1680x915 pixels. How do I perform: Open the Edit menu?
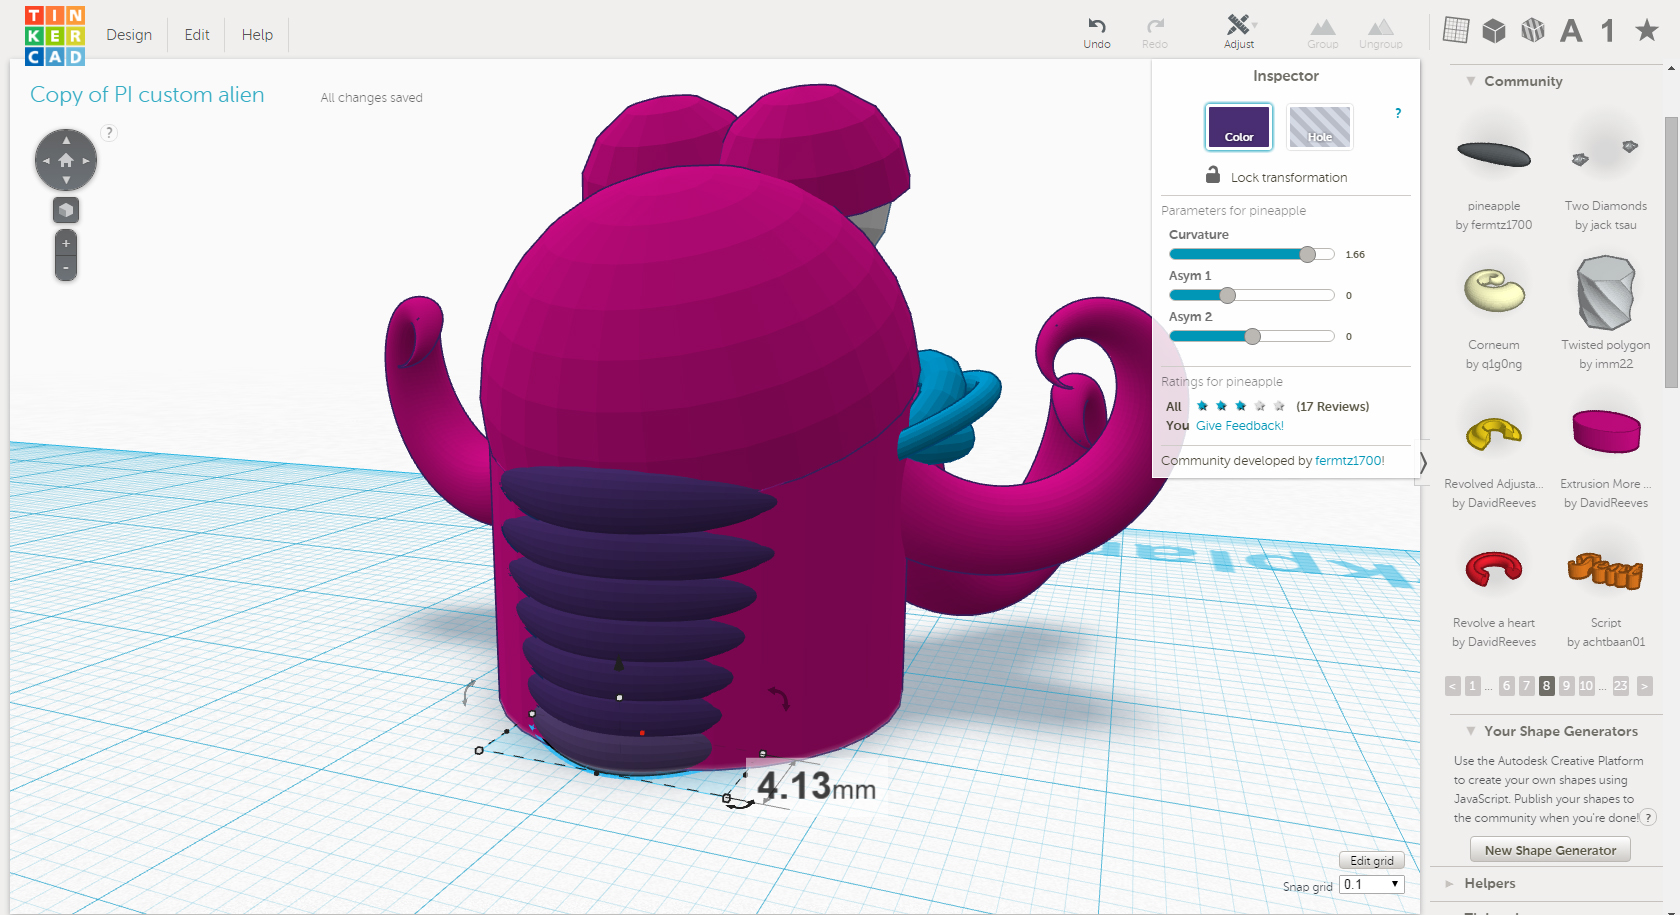197,34
